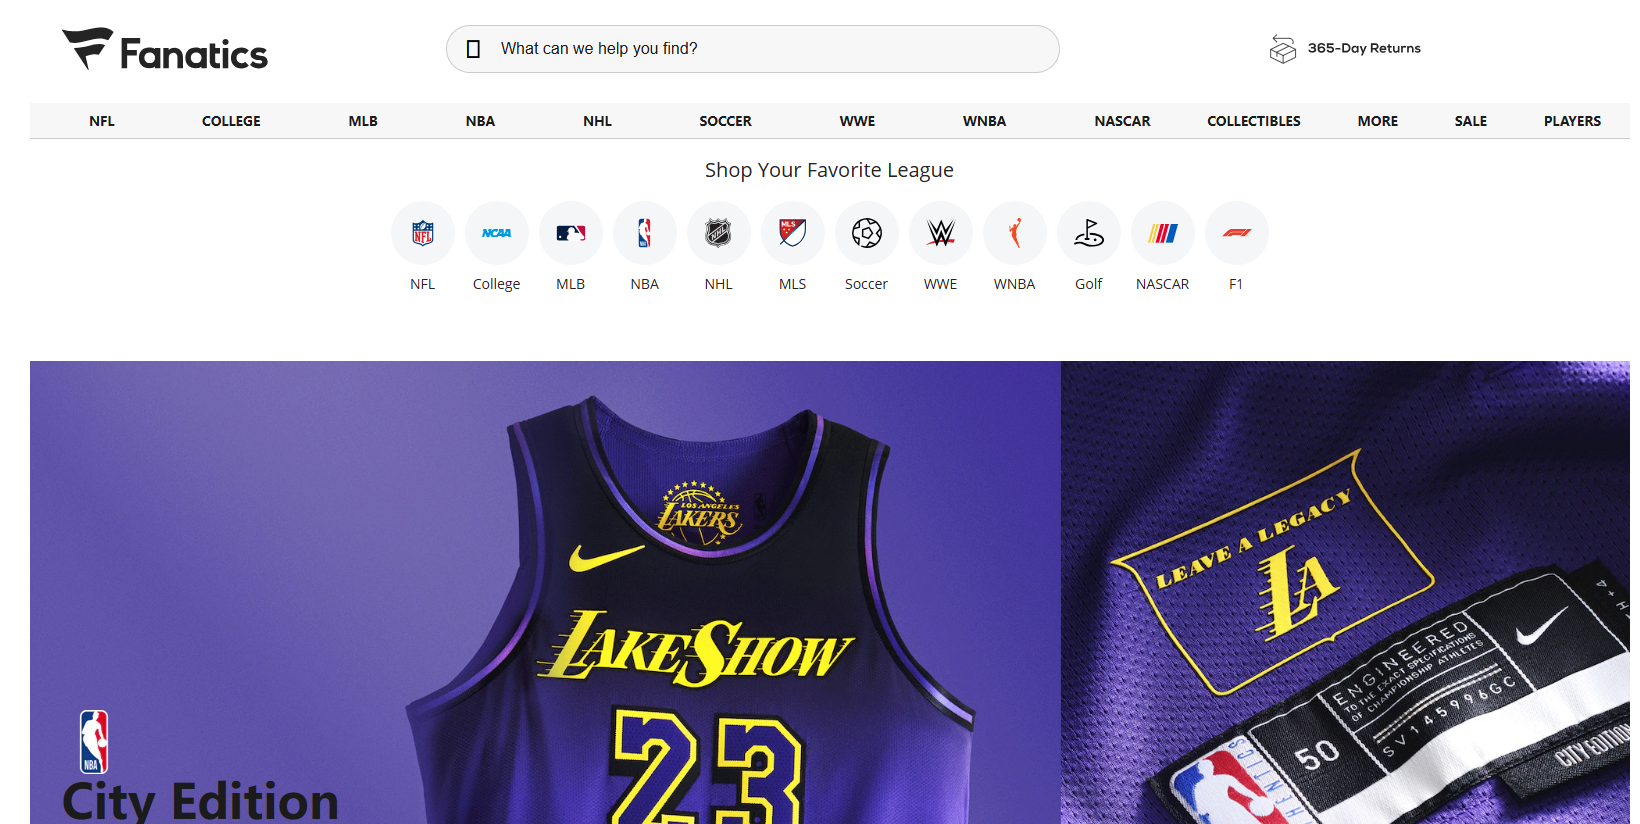This screenshot has width=1640, height=824.
Task: Select the F1 league logo icon
Action: click(1237, 233)
